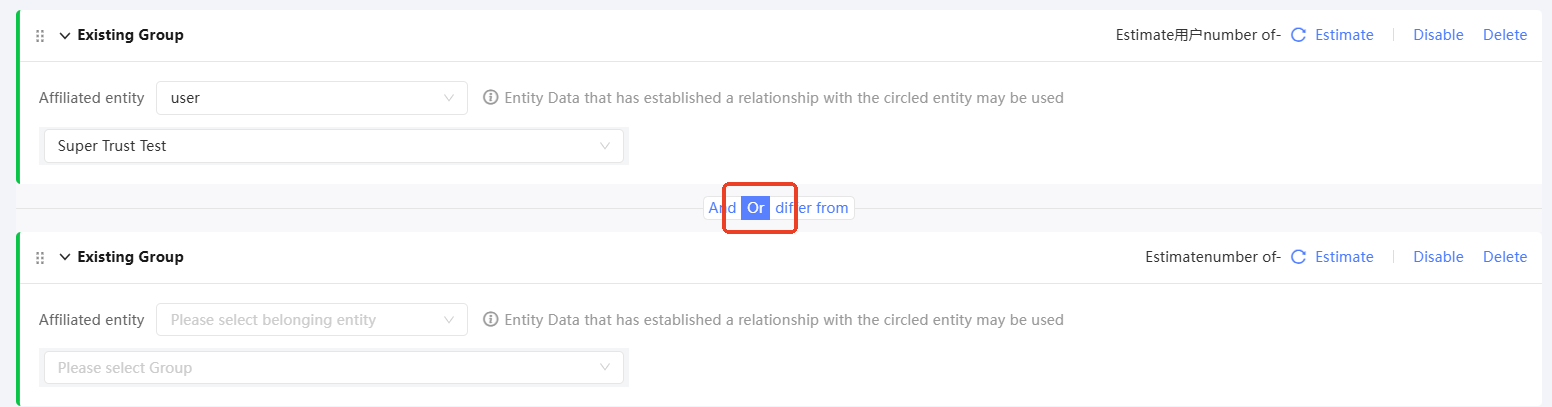Click Estimate link in the second group

coord(1344,257)
